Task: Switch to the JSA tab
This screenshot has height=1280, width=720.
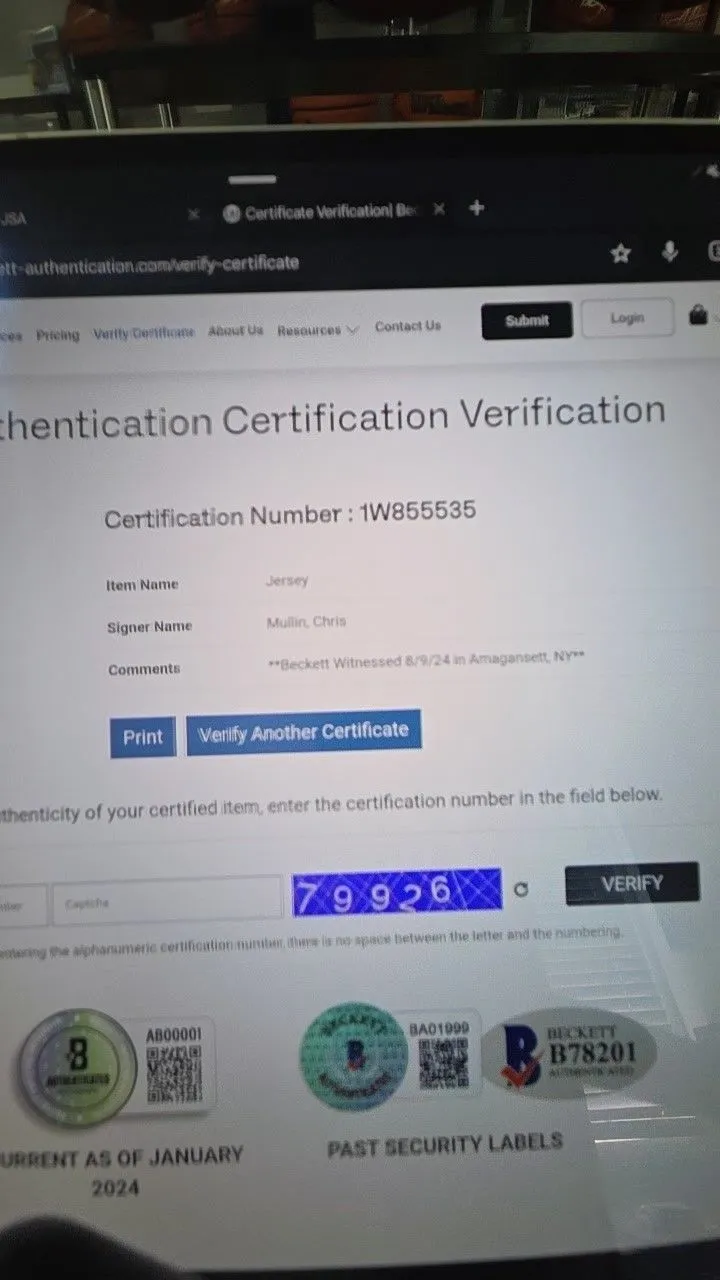Action: [x=14, y=218]
